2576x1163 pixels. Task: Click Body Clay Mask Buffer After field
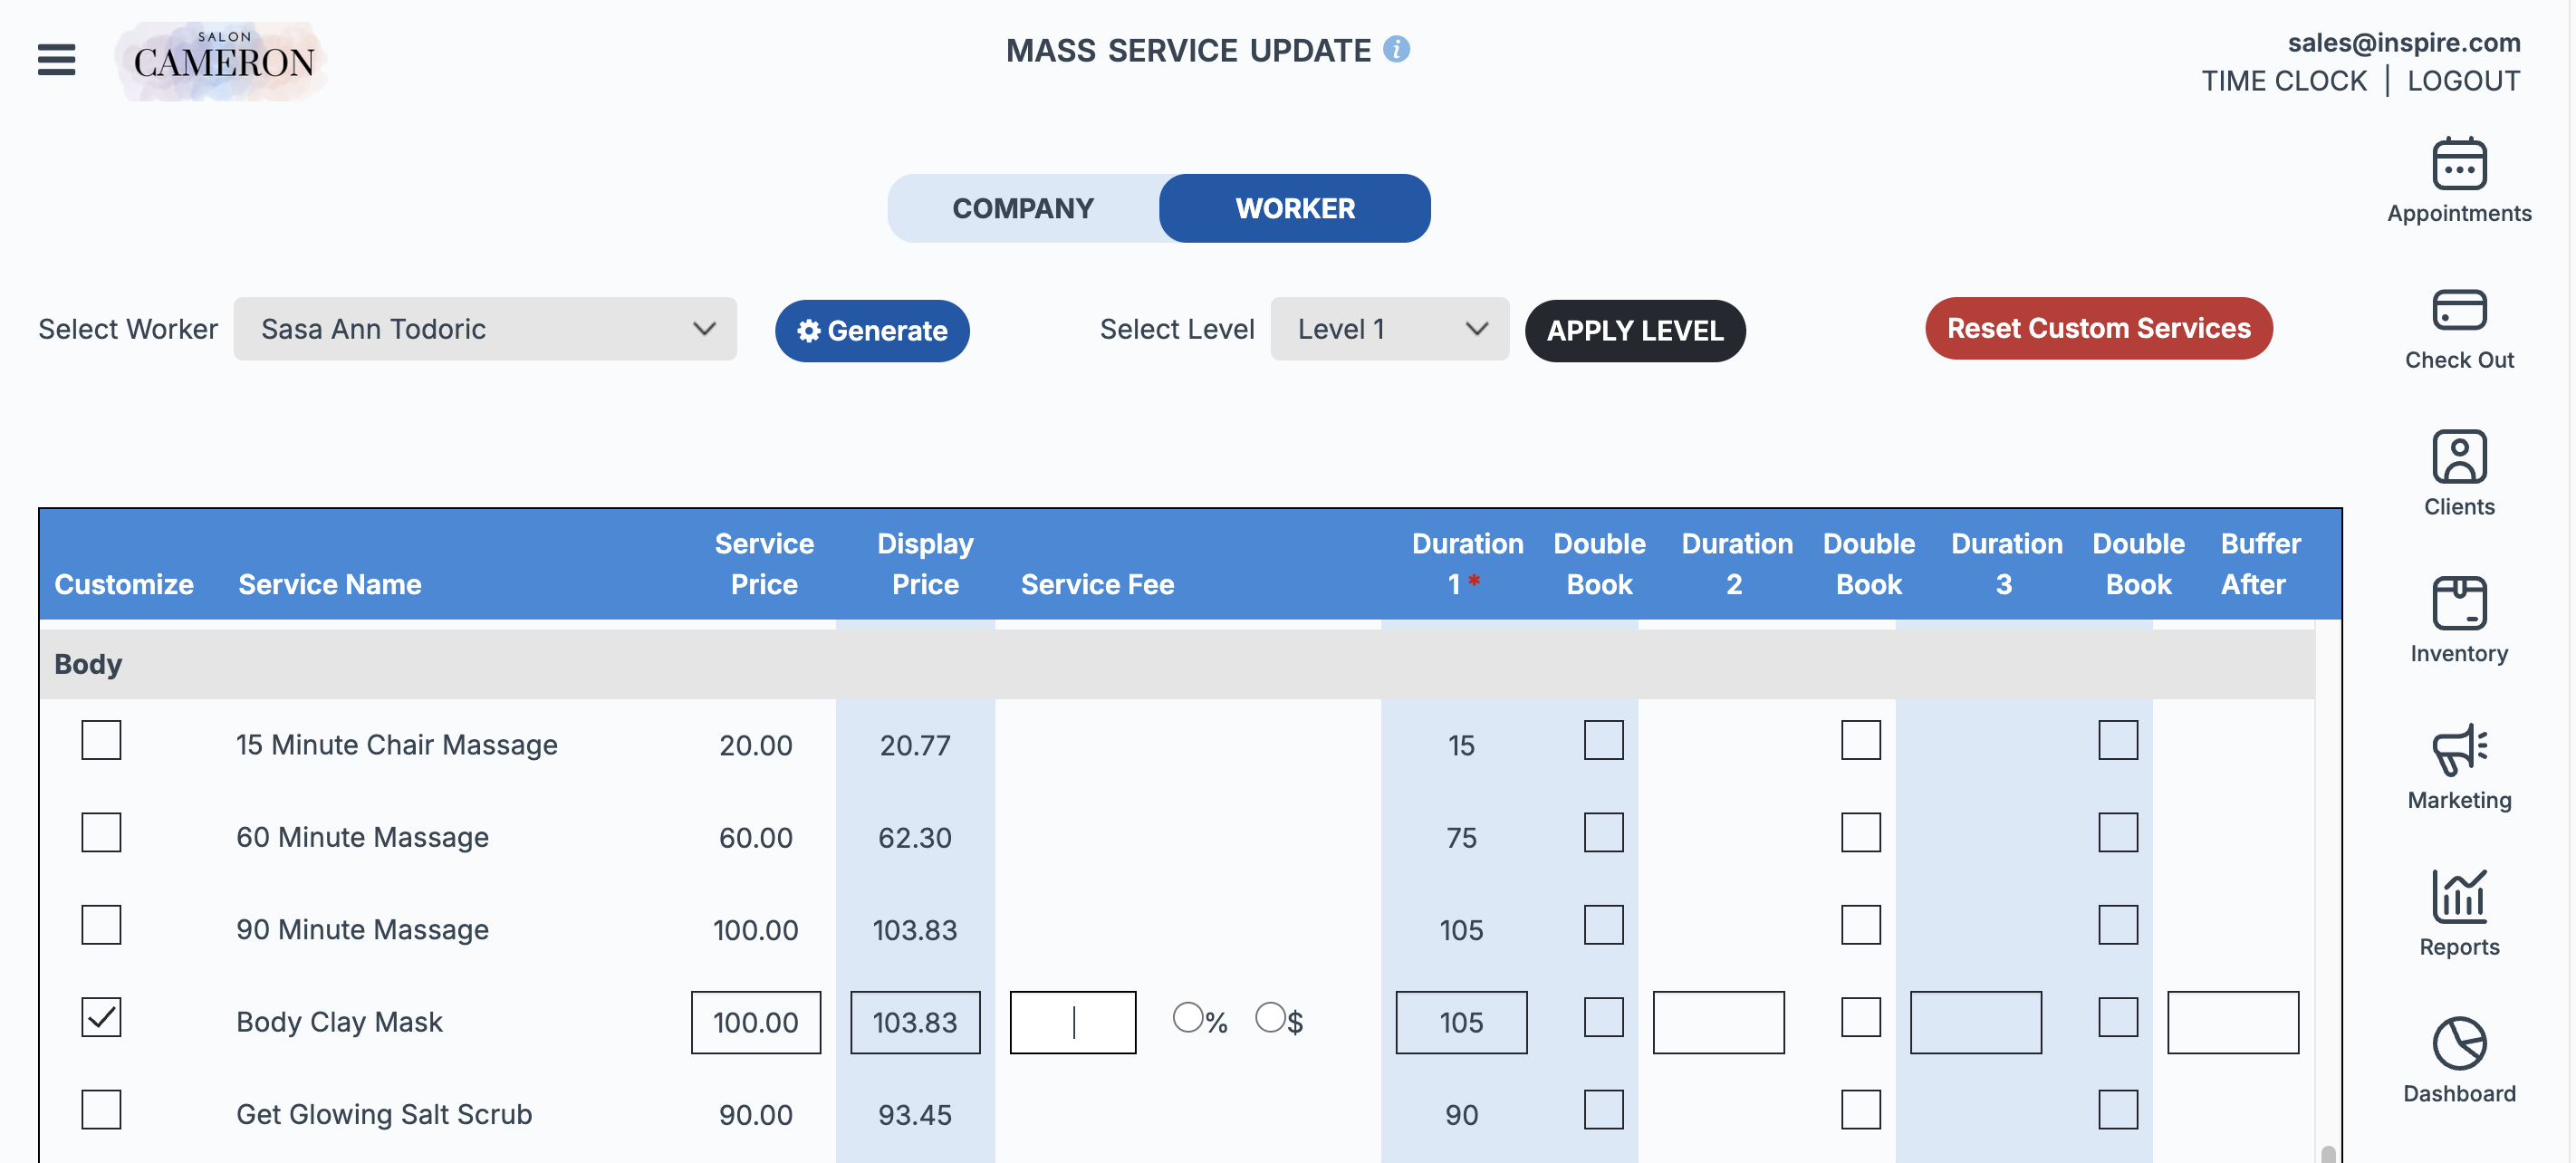coord(2232,1023)
